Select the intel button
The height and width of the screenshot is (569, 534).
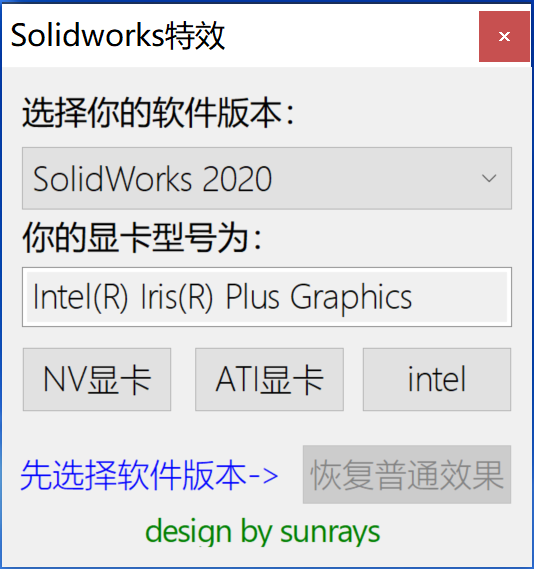click(x=437, y=380)
